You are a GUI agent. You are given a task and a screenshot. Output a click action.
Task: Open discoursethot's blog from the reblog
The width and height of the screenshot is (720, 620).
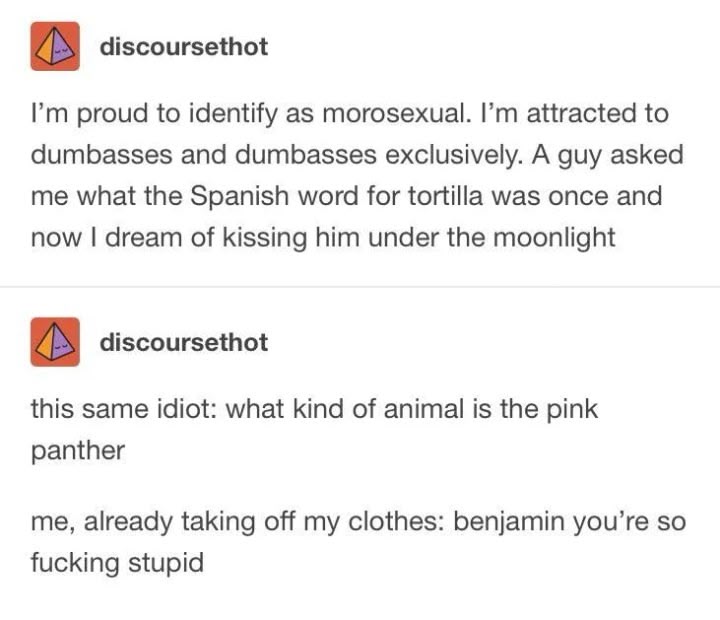pyautogui.click(x=184, y=343)
